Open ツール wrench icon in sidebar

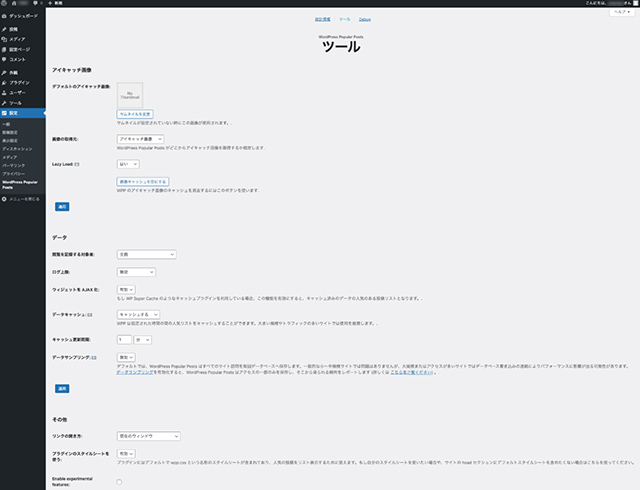pos(4,103)
